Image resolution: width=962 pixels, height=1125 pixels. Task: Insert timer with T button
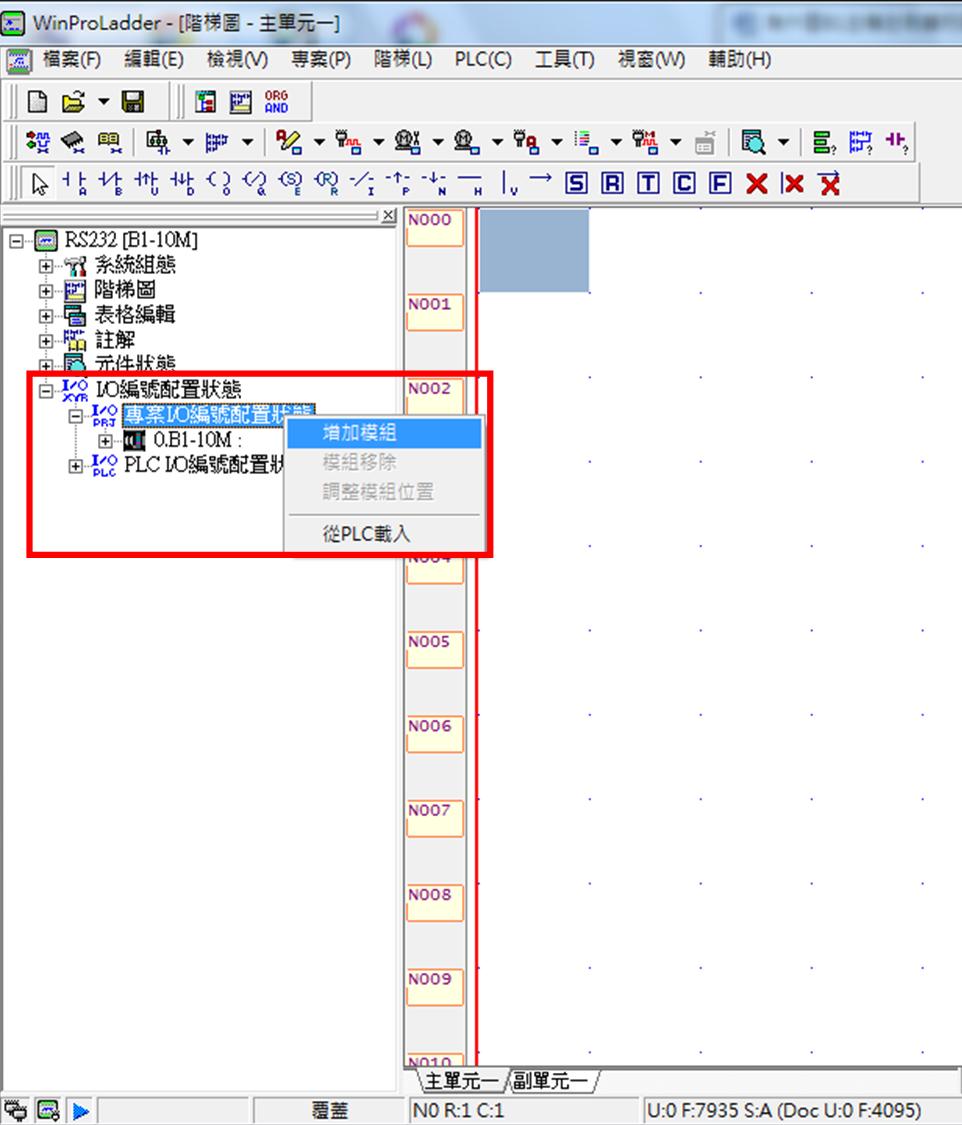tap(648, 184)
